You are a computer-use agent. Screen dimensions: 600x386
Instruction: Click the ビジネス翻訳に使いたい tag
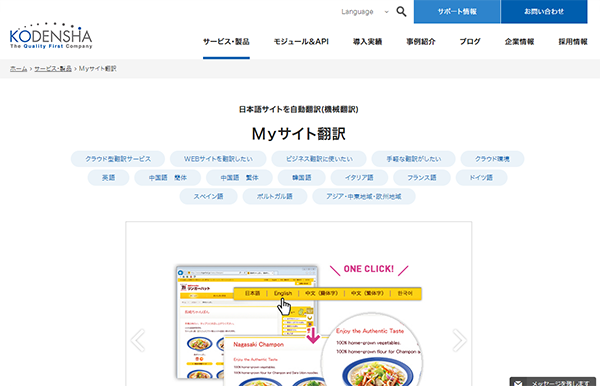click(319, 159)
